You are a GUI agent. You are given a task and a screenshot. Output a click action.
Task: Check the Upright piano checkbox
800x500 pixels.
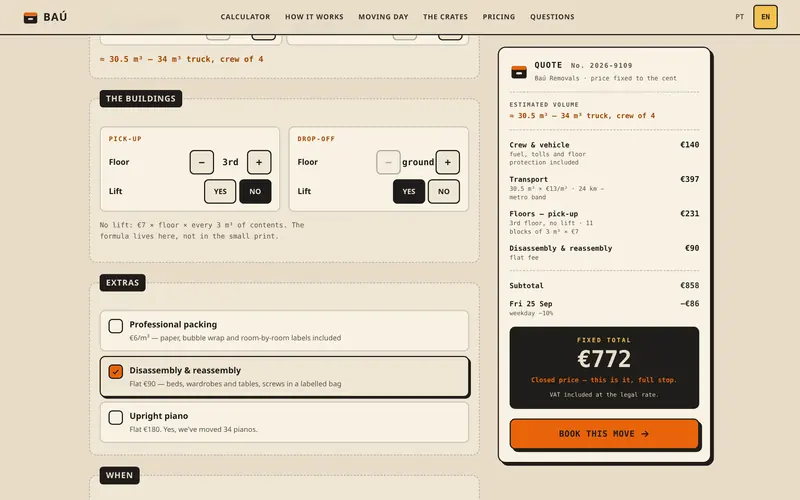[x=116, y=417]
